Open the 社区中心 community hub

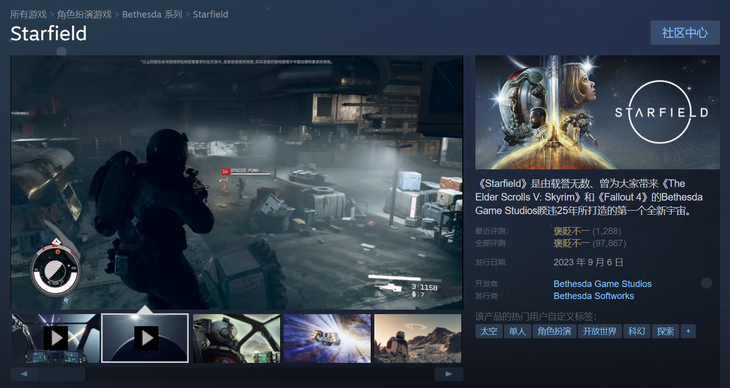coord(685,33)
